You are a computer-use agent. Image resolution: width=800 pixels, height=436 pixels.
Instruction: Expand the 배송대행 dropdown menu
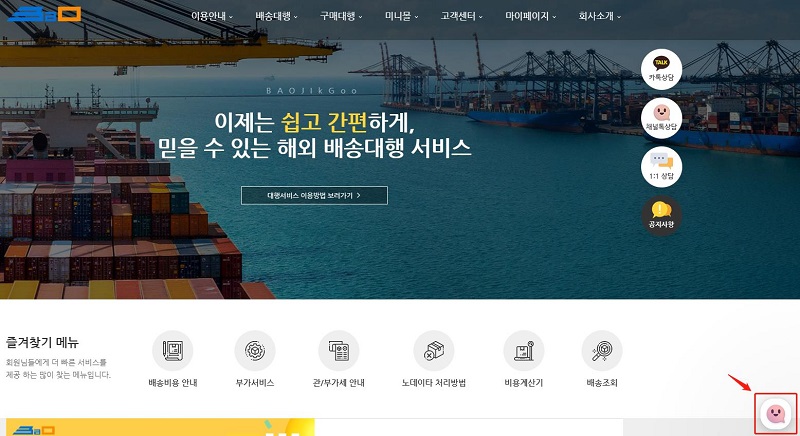coord(277,16)
